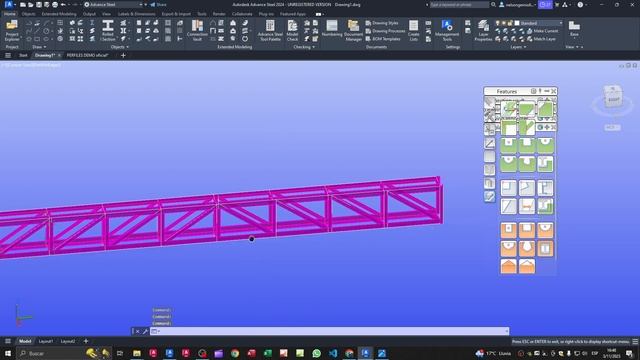
Task: Open the Connection Vault
Action: 197,31
